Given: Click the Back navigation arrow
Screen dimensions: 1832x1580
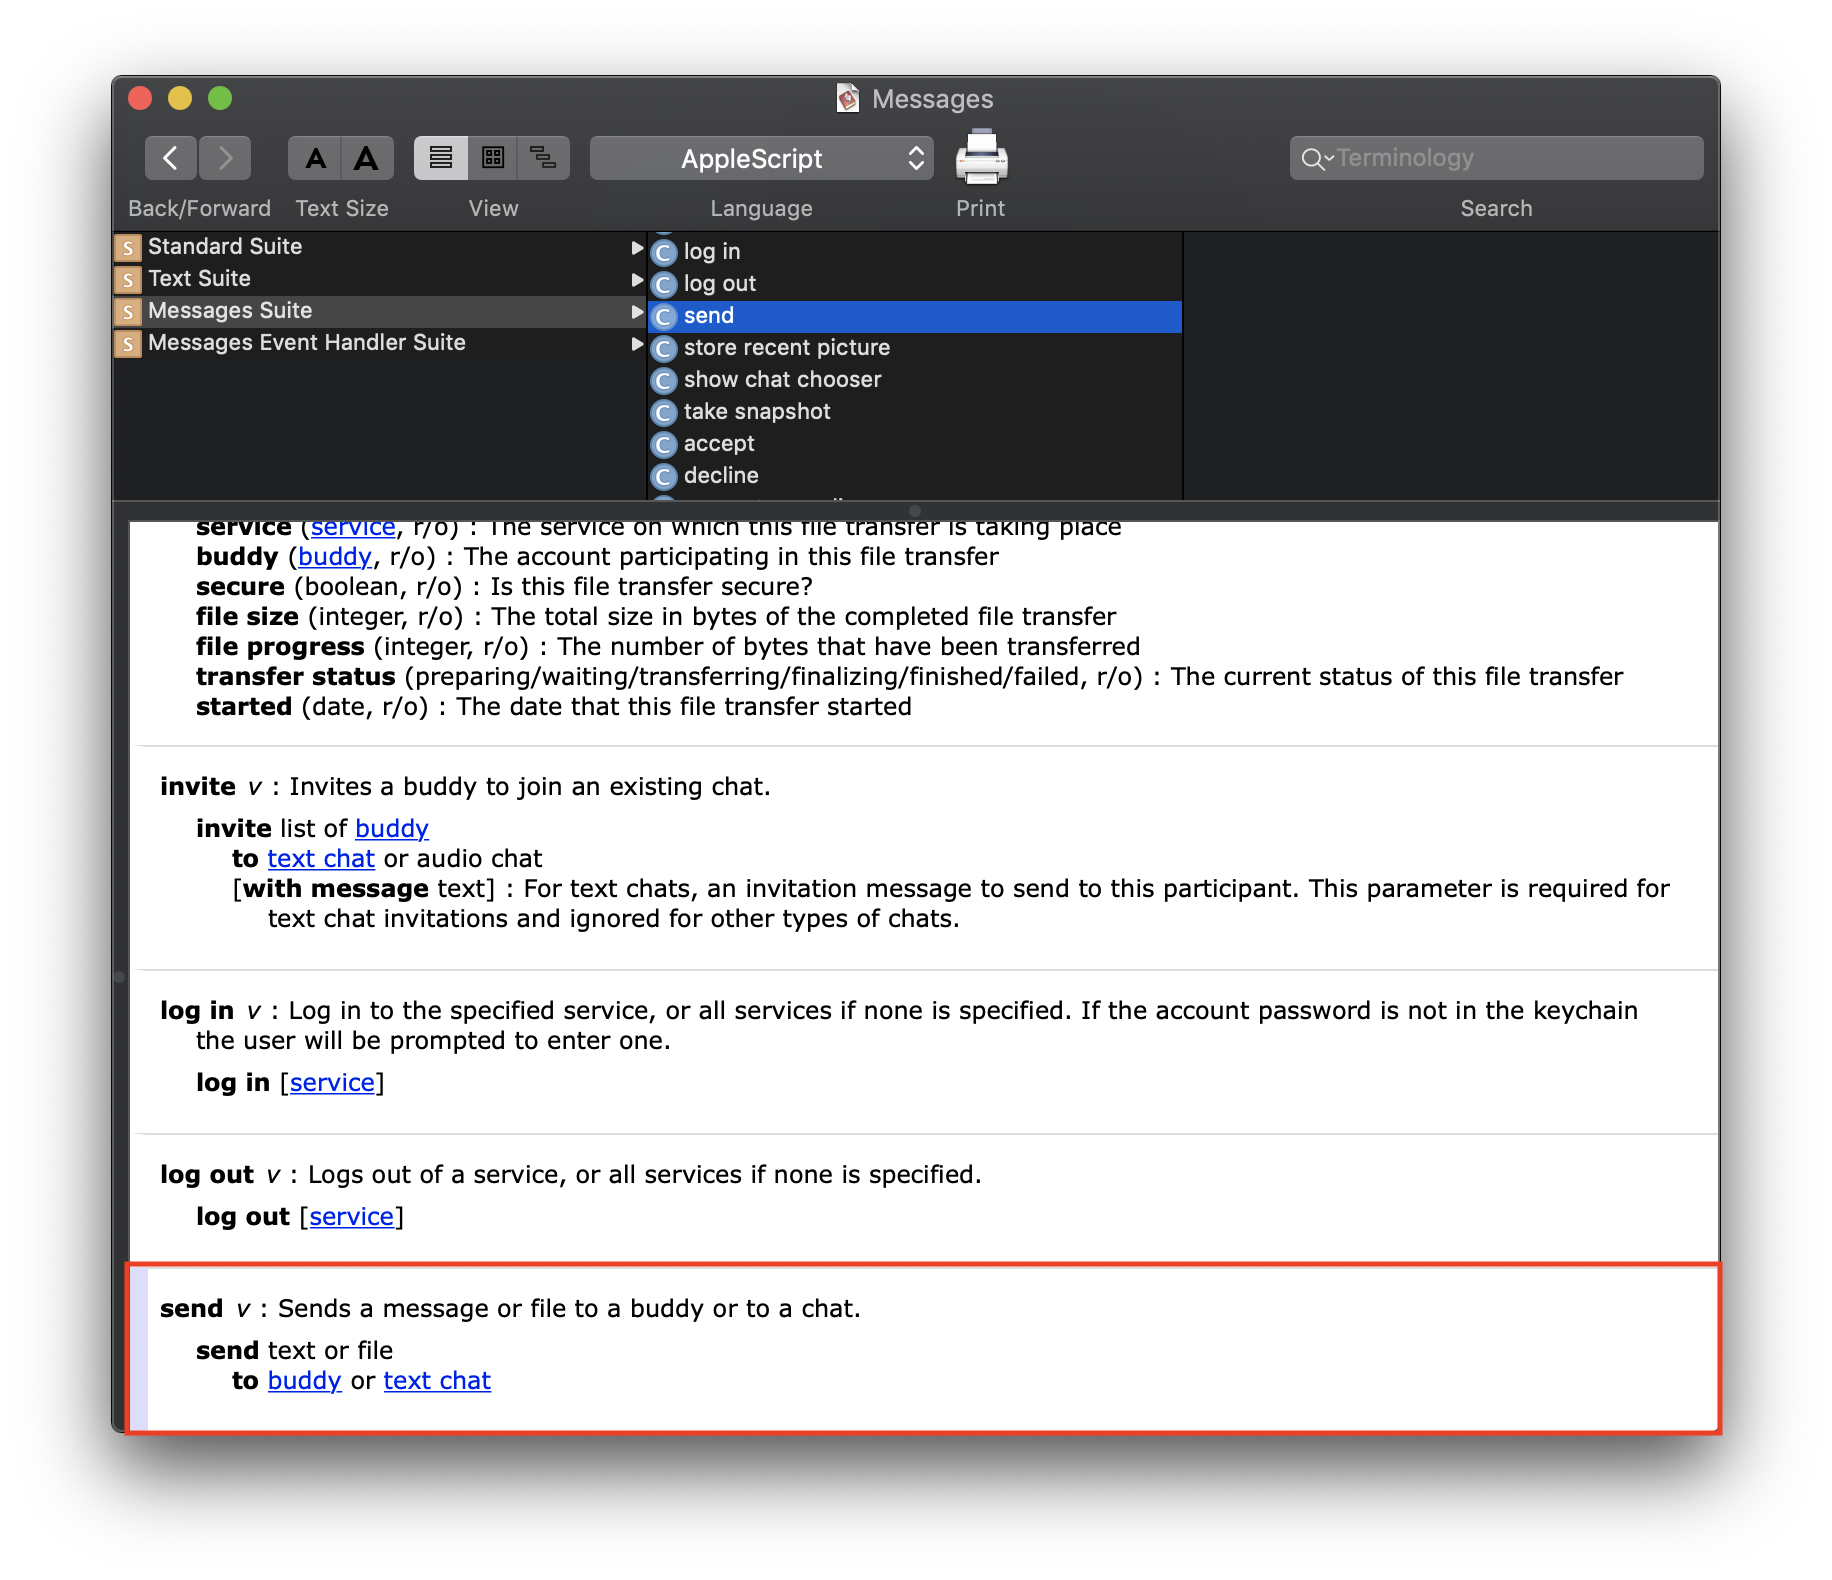Looking at the screenshot, I should (171, 158).
